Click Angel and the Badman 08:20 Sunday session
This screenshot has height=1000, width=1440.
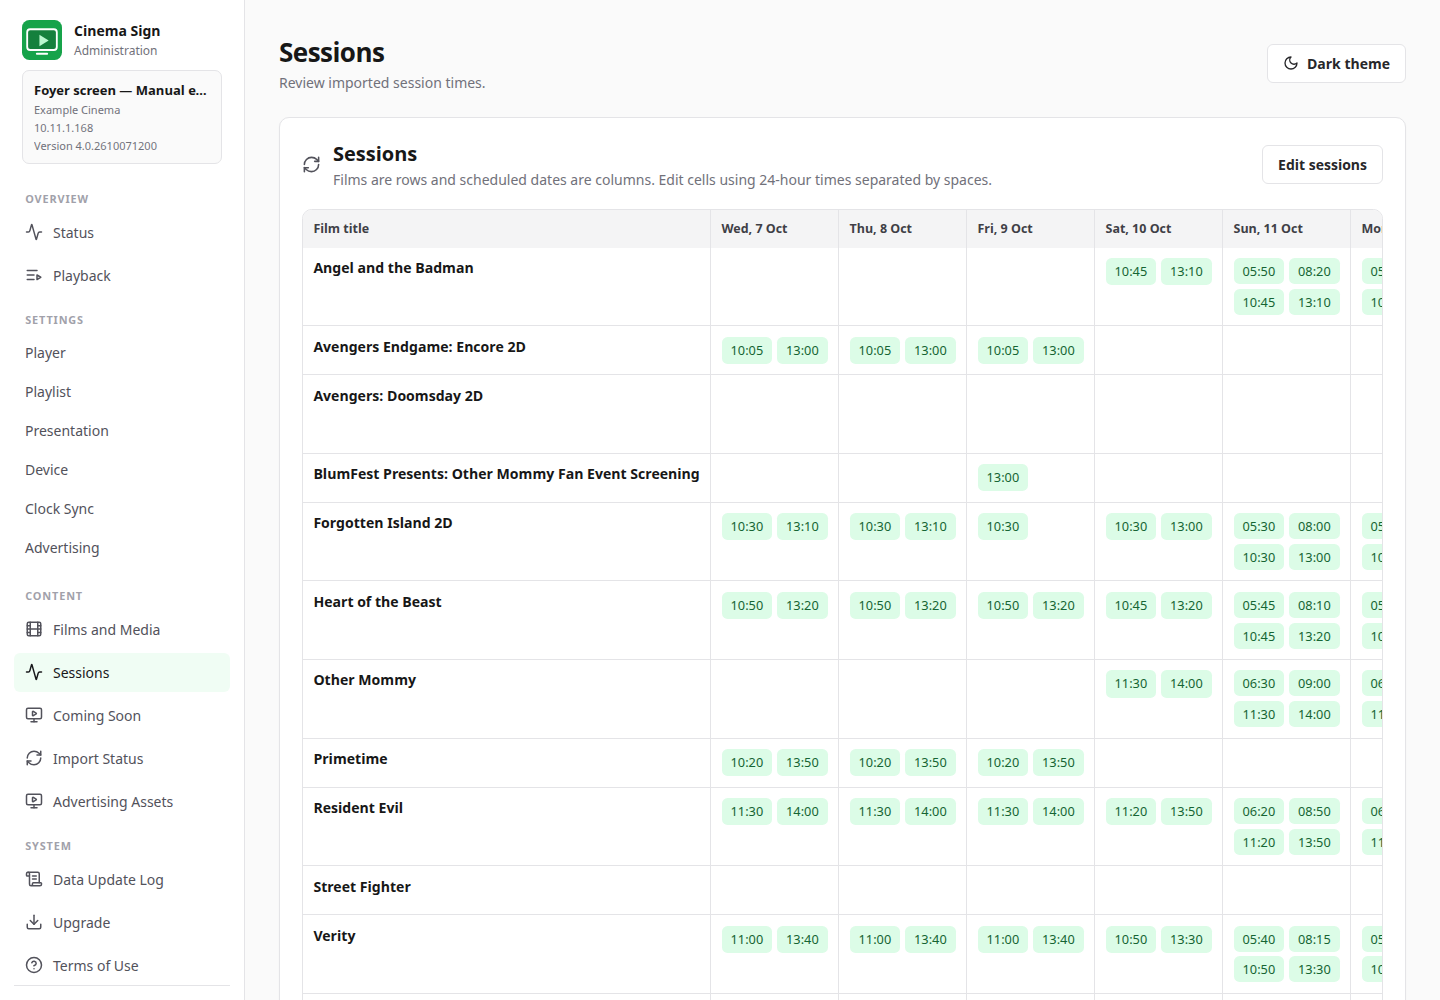[1314, 272]
